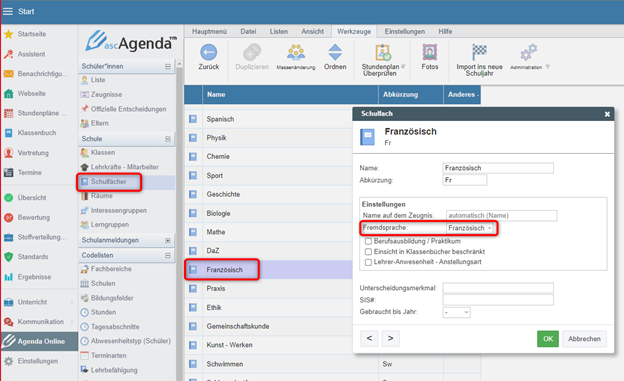Open the Fremdsprache dropdown
This screenshot has width=624, height=381.
[470, 228]
